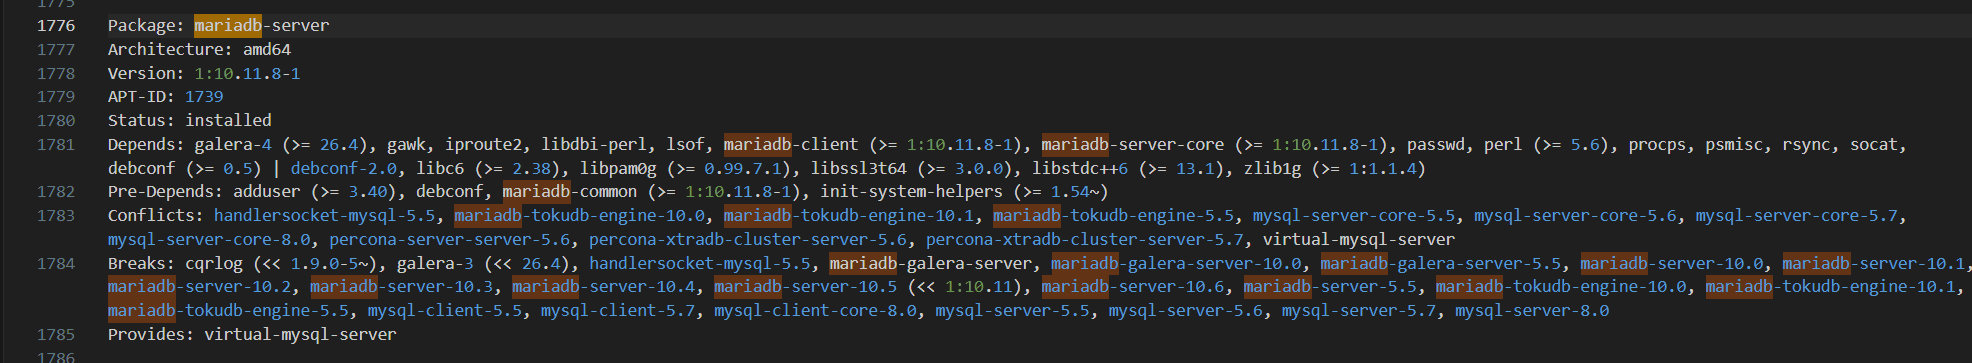Click 'mysql-server-5.6' in Breaks

(1186, 311)
